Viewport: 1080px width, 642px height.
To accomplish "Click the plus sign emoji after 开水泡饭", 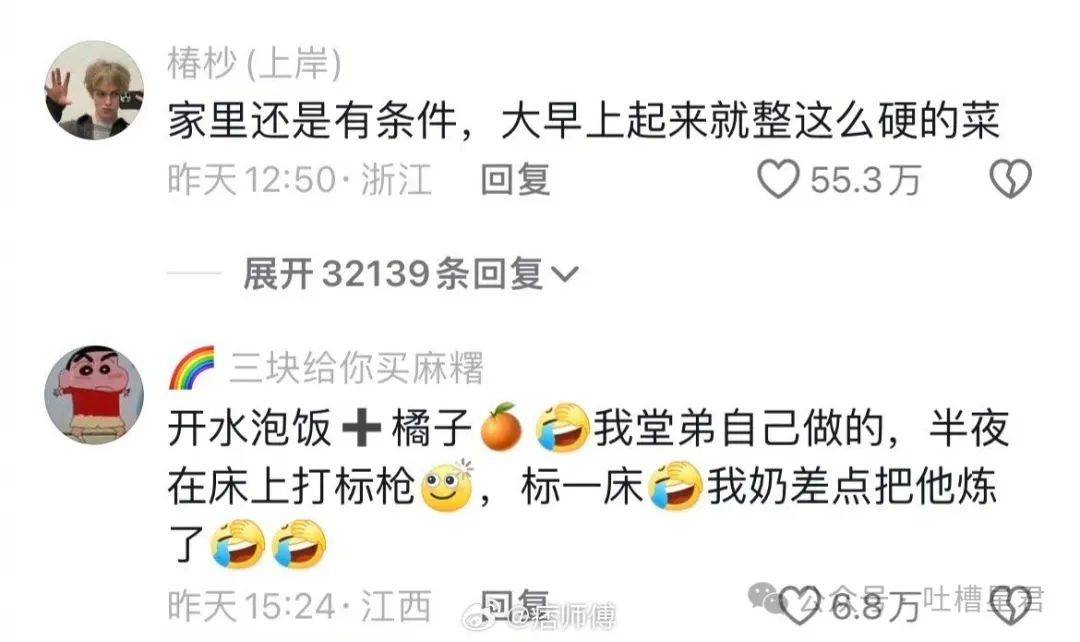I will click(x=362, y=428).
